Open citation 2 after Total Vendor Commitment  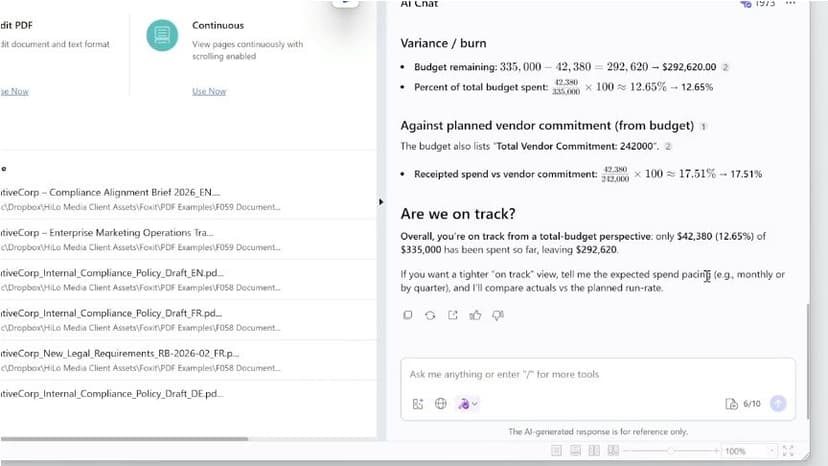point(668,146)
